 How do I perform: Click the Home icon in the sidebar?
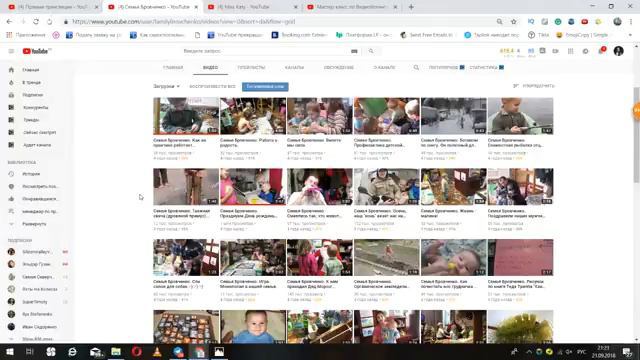pyautogui.click(x=11, y=70)
